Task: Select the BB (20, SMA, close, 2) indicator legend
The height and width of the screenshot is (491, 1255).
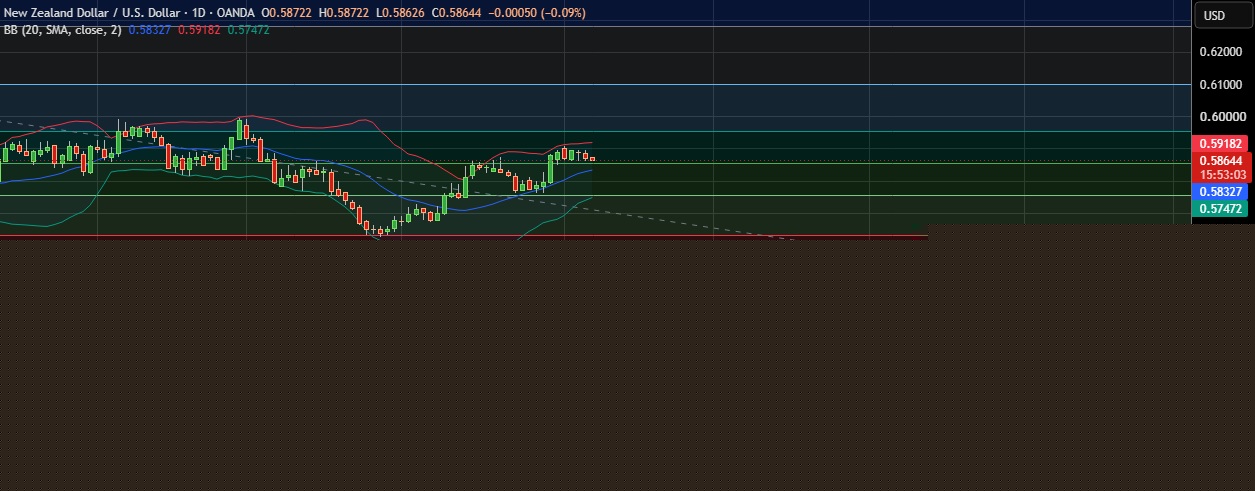Action: click(x=62, y=30)
